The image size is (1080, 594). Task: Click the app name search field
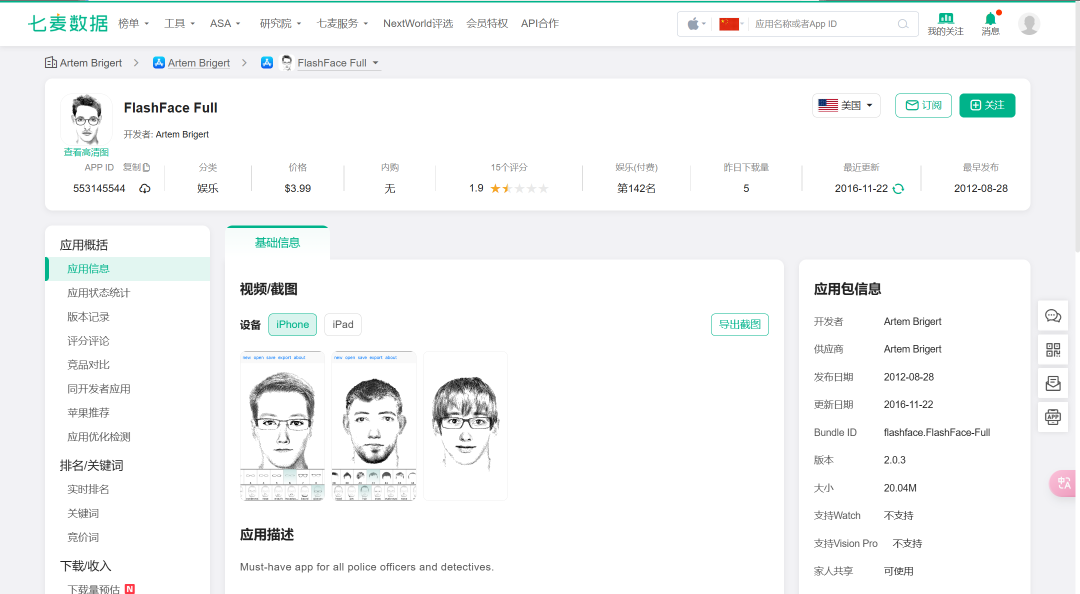823,24
